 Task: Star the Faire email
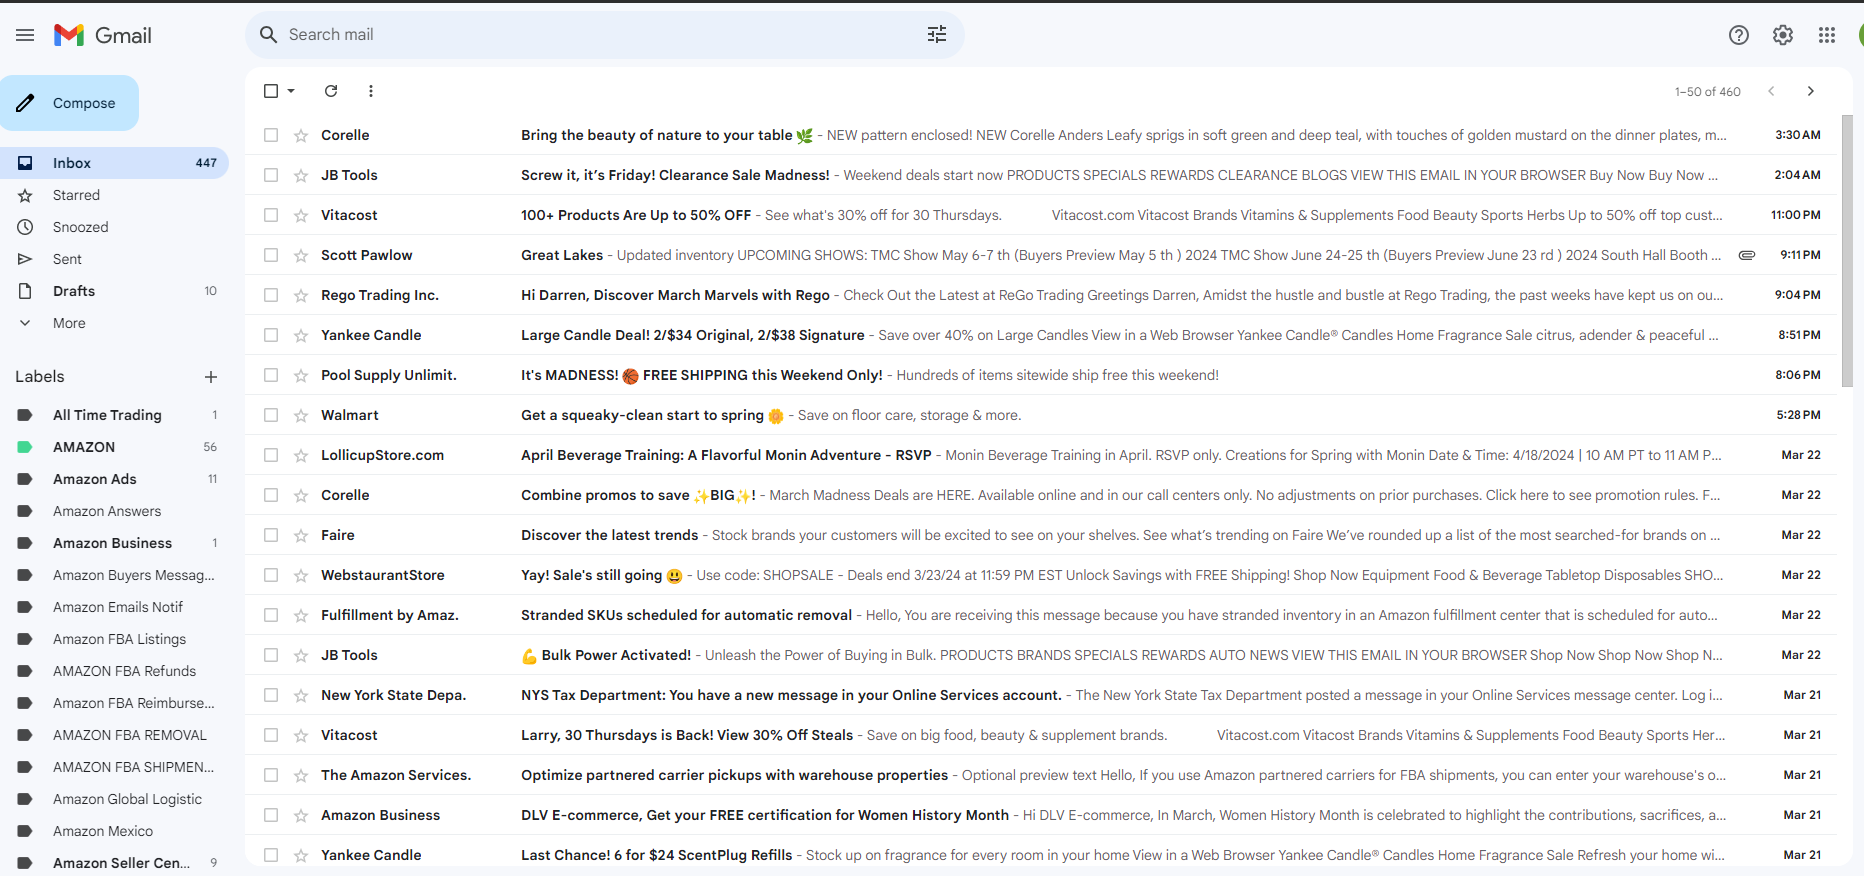[x=301, y=535]
